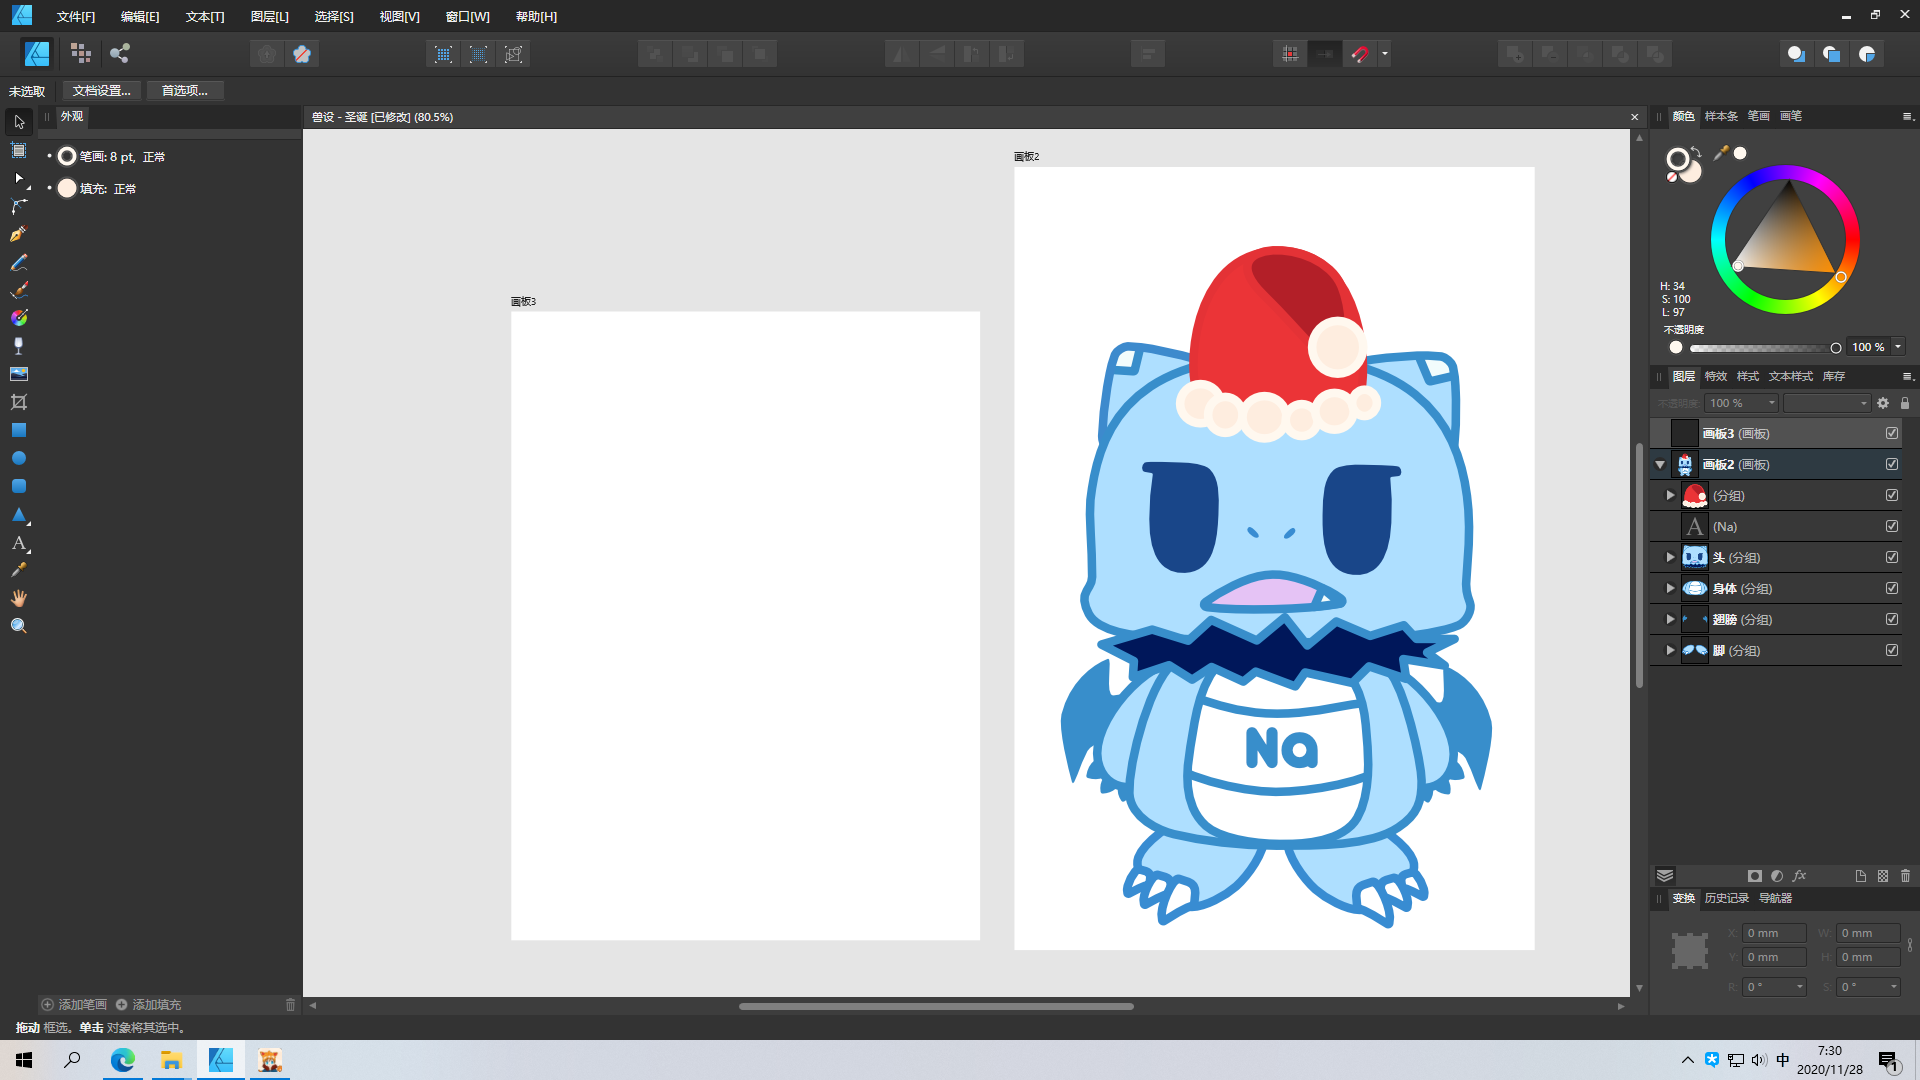Hide the 翅膀 (分组) layer
Image resolution: width=1920 pixels, height=1080 pixels.
coord(1892,619)
